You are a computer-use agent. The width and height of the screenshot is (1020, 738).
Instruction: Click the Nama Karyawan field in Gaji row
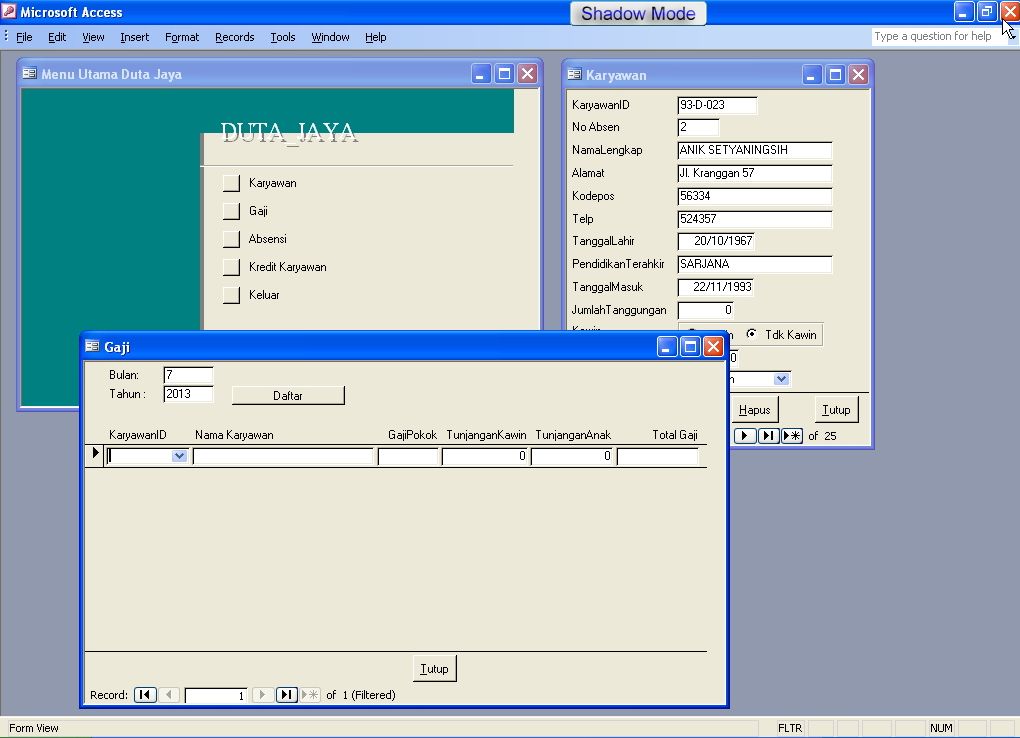coord(283,456)
